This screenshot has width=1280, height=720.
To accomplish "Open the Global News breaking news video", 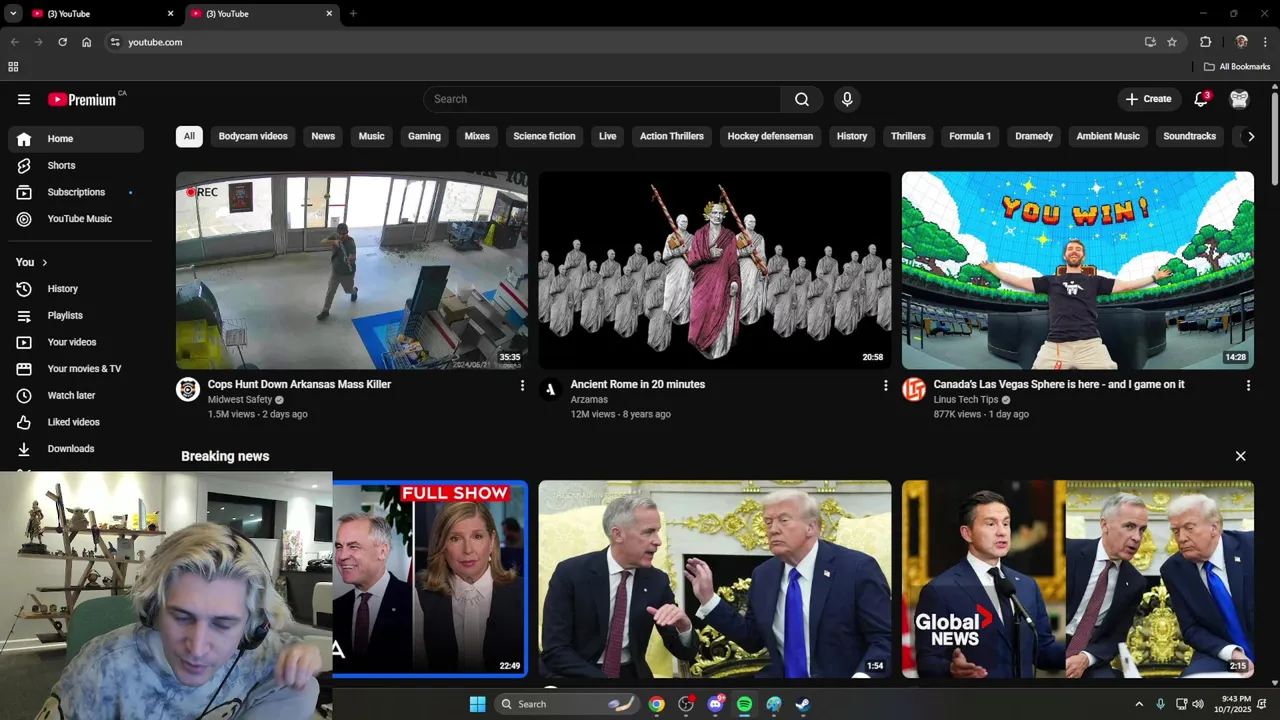I will coord(1078,579).
